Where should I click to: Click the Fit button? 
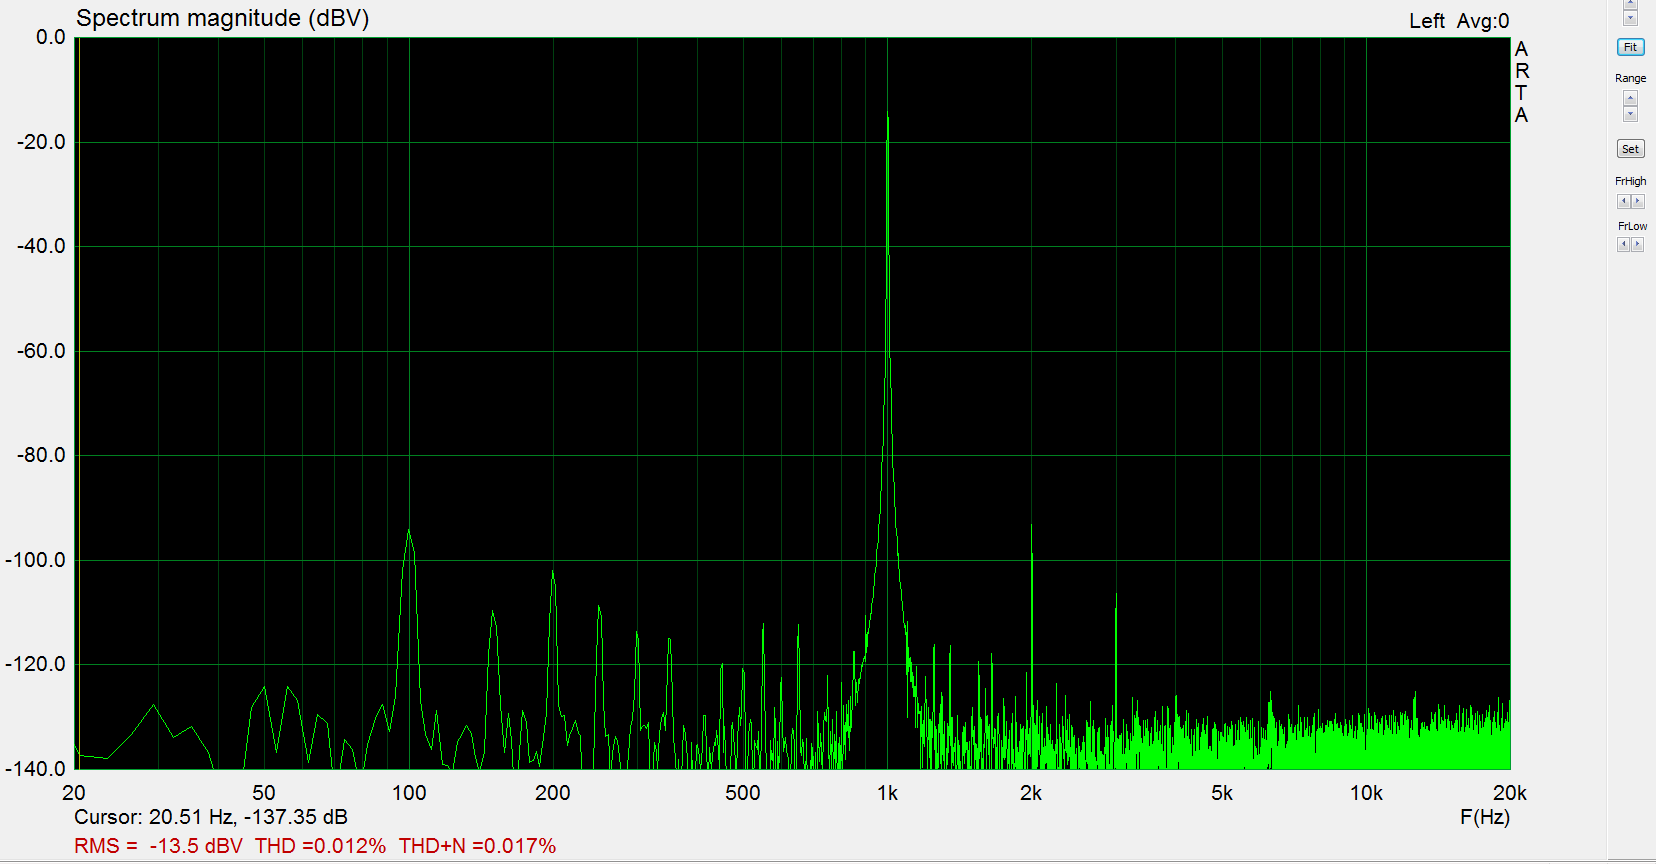coord(1630,47)
